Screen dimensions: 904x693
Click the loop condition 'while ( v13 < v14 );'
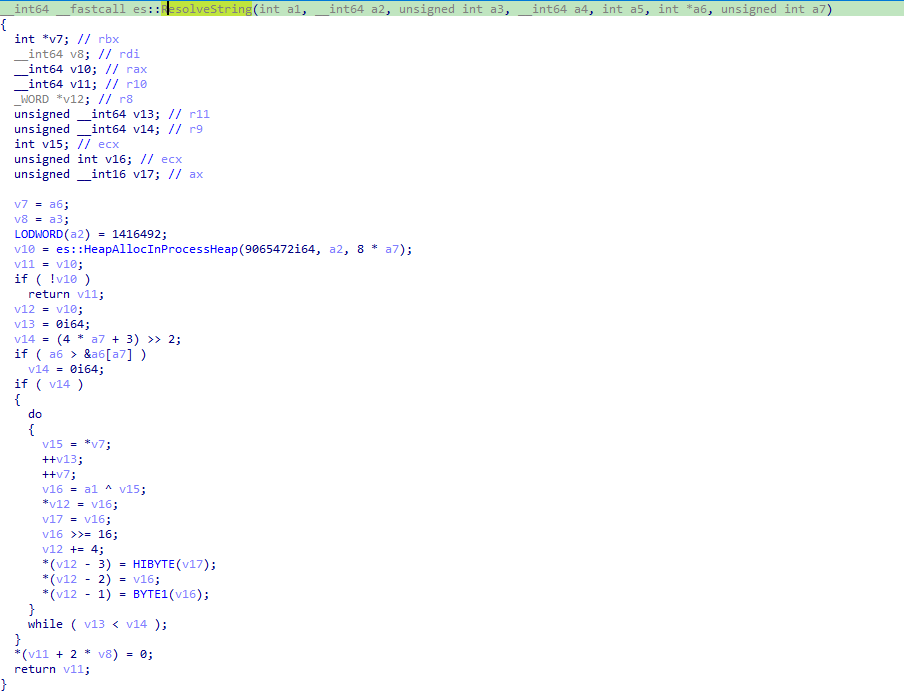[x=97, y=624]
